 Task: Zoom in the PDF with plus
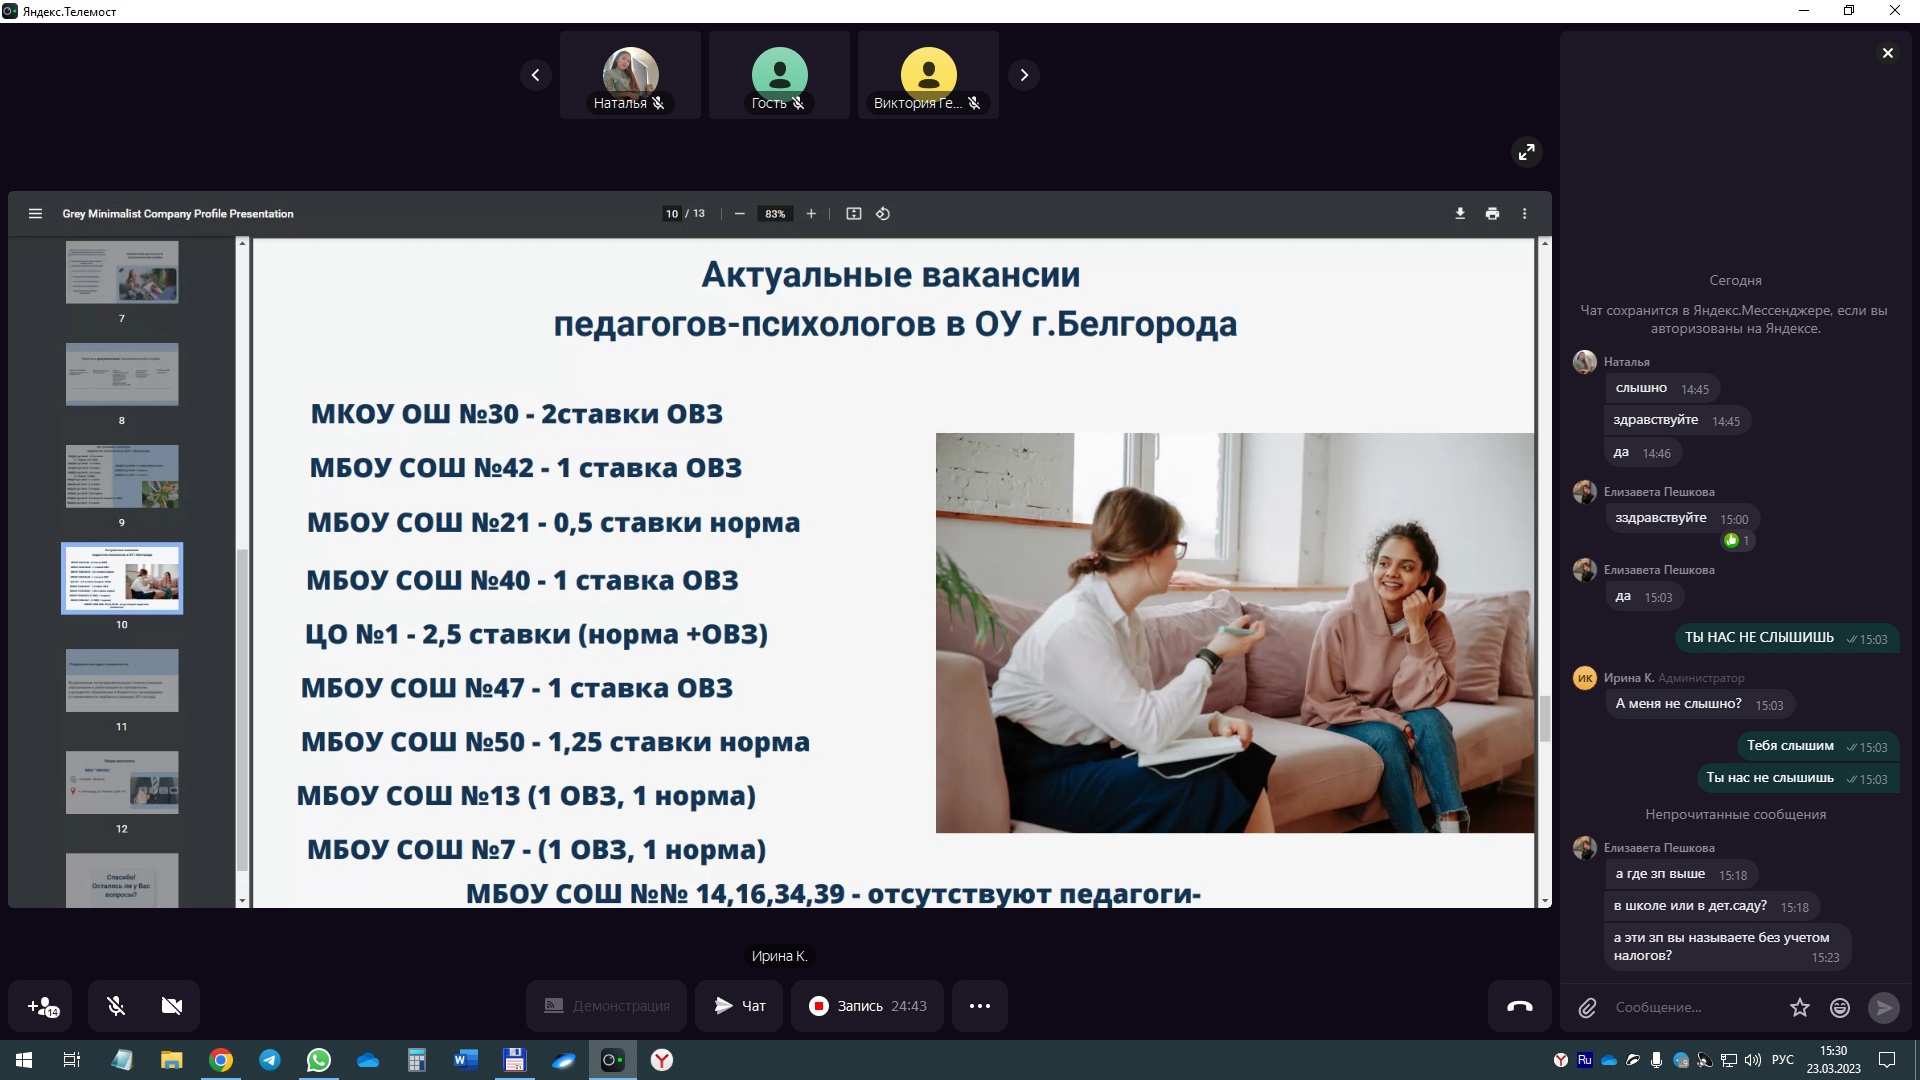pyautogui.click(x=811, y=213)
